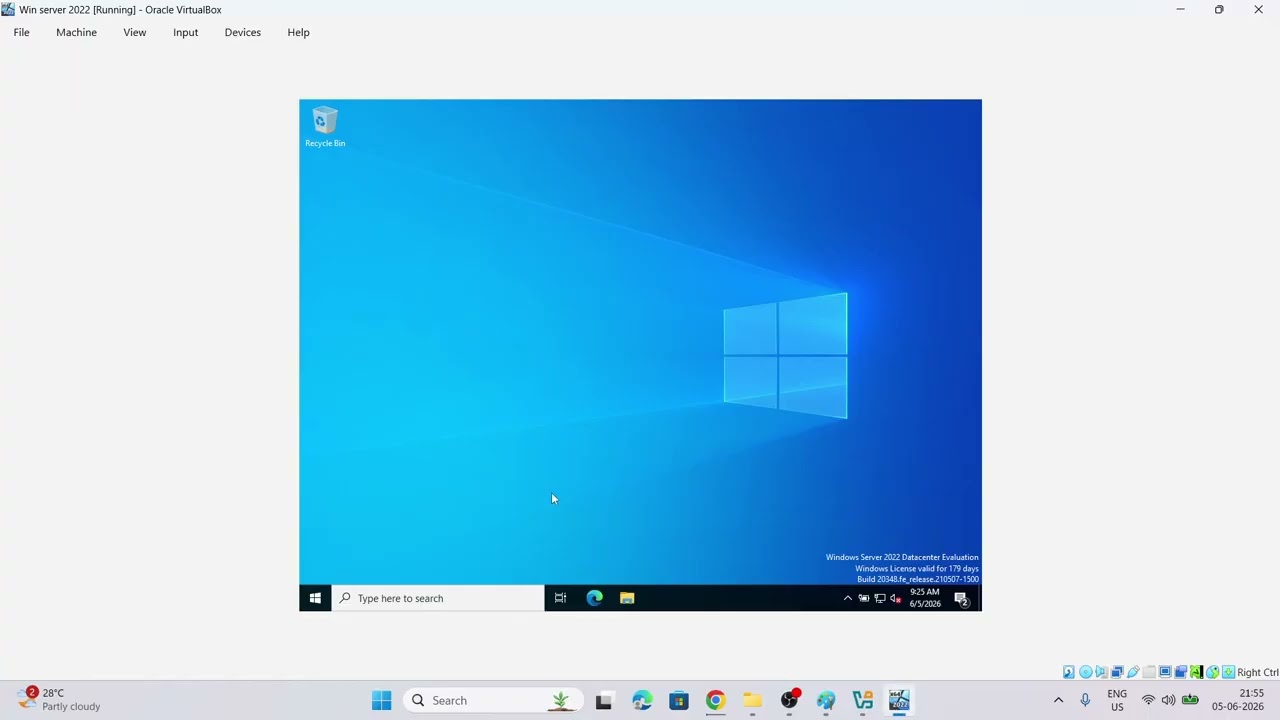Click the guest tray removable device icon
The image size is (1280, 720).
(x=864, y=598)
